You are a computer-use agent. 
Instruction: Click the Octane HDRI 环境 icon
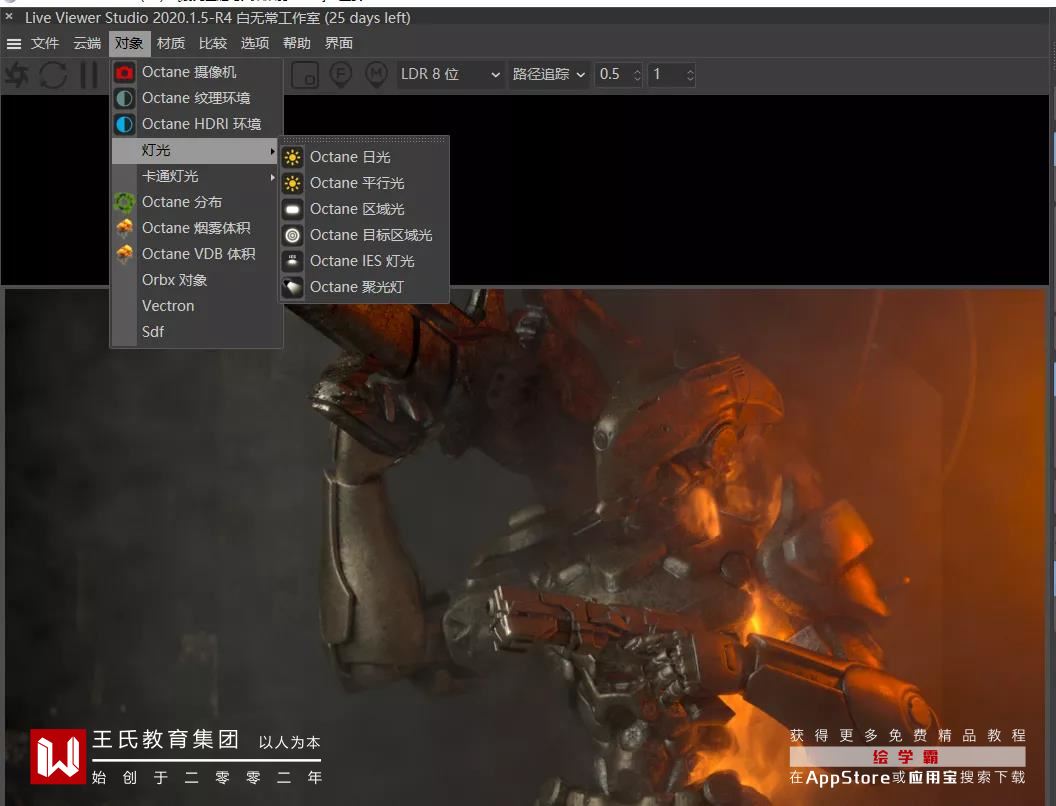(124, 124)
